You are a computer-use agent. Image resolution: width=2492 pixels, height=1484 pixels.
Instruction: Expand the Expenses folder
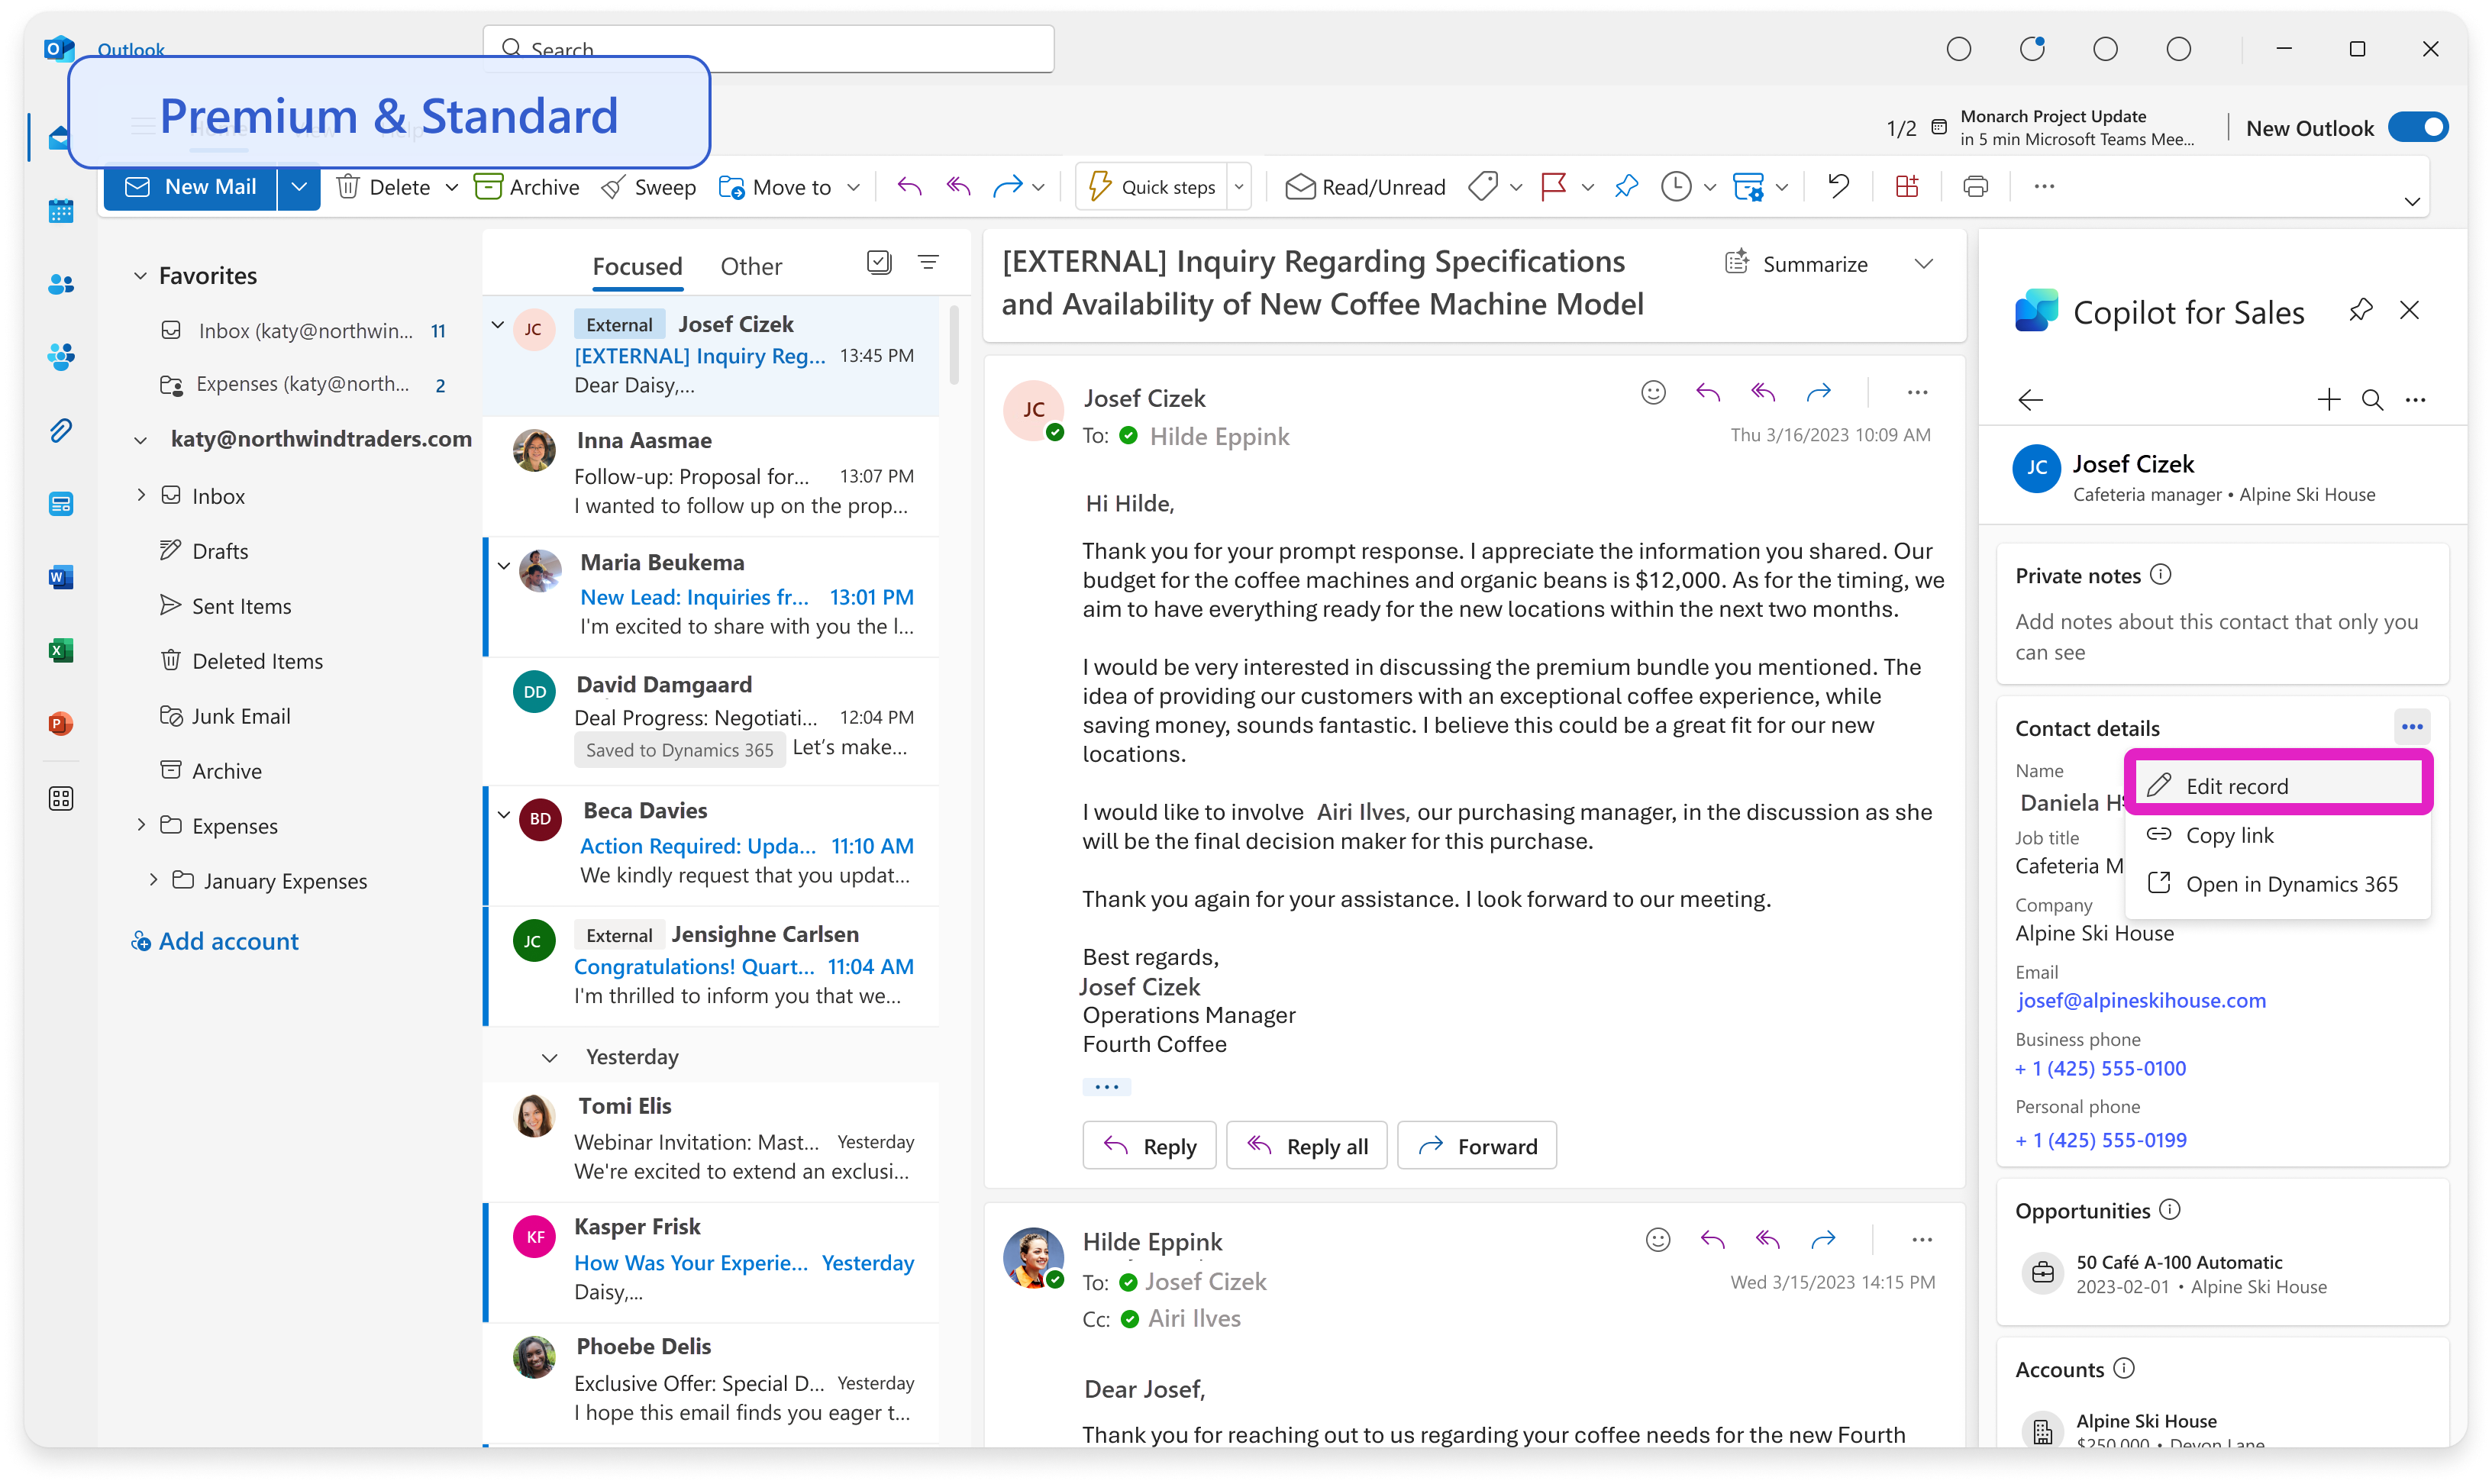pos(141,825)
